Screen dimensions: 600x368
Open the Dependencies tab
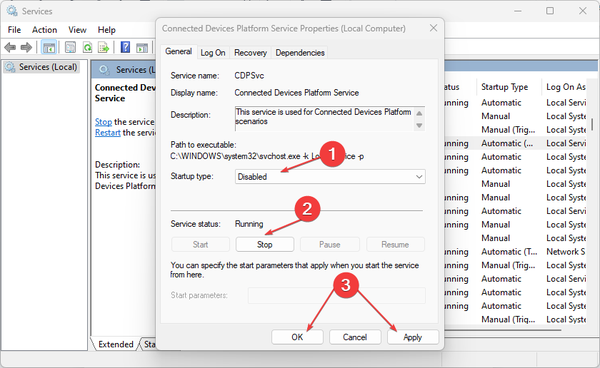(300, 52)
